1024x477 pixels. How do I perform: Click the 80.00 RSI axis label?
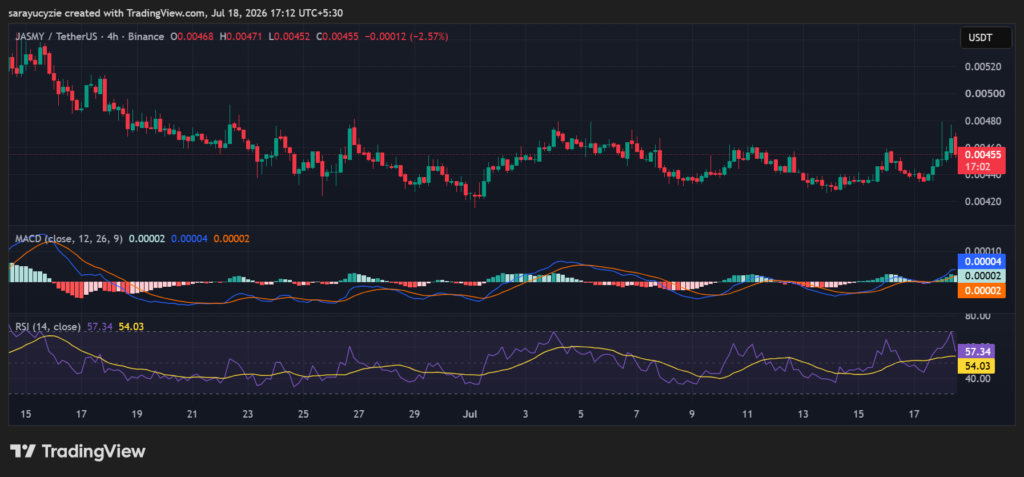(x=977, y=316)
